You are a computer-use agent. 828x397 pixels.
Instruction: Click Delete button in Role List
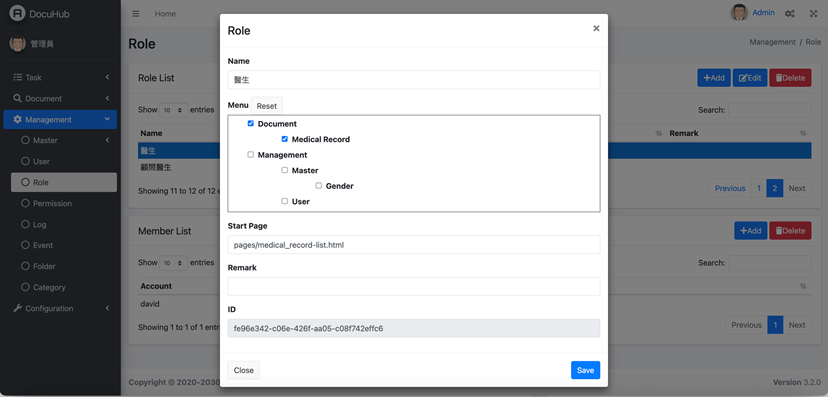[x=790, y=78]
